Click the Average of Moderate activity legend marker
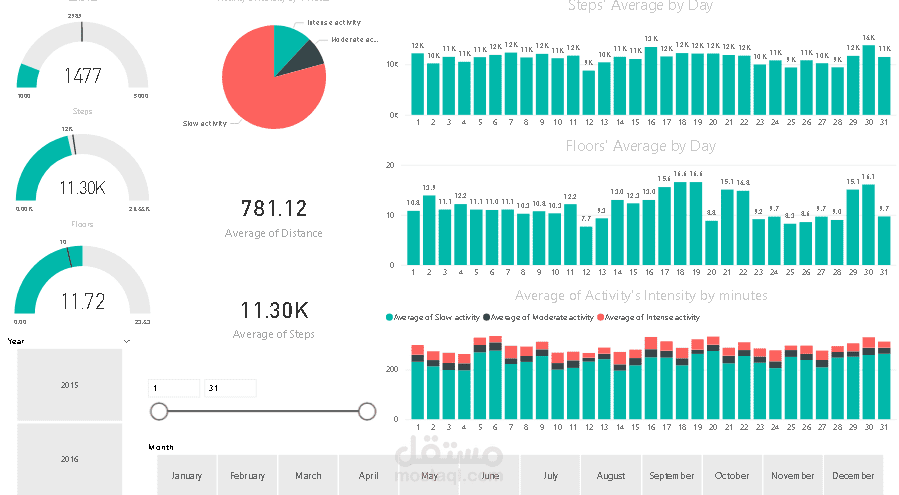The image size is (899, 495). click(487, 317)
